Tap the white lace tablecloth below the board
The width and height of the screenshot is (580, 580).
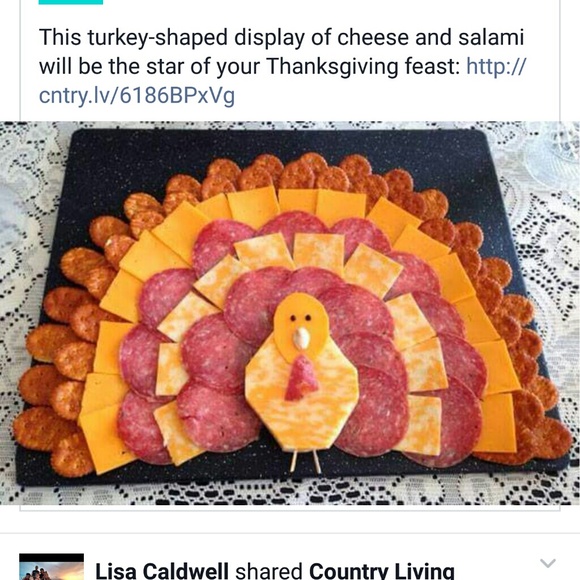tap(289, 492)
